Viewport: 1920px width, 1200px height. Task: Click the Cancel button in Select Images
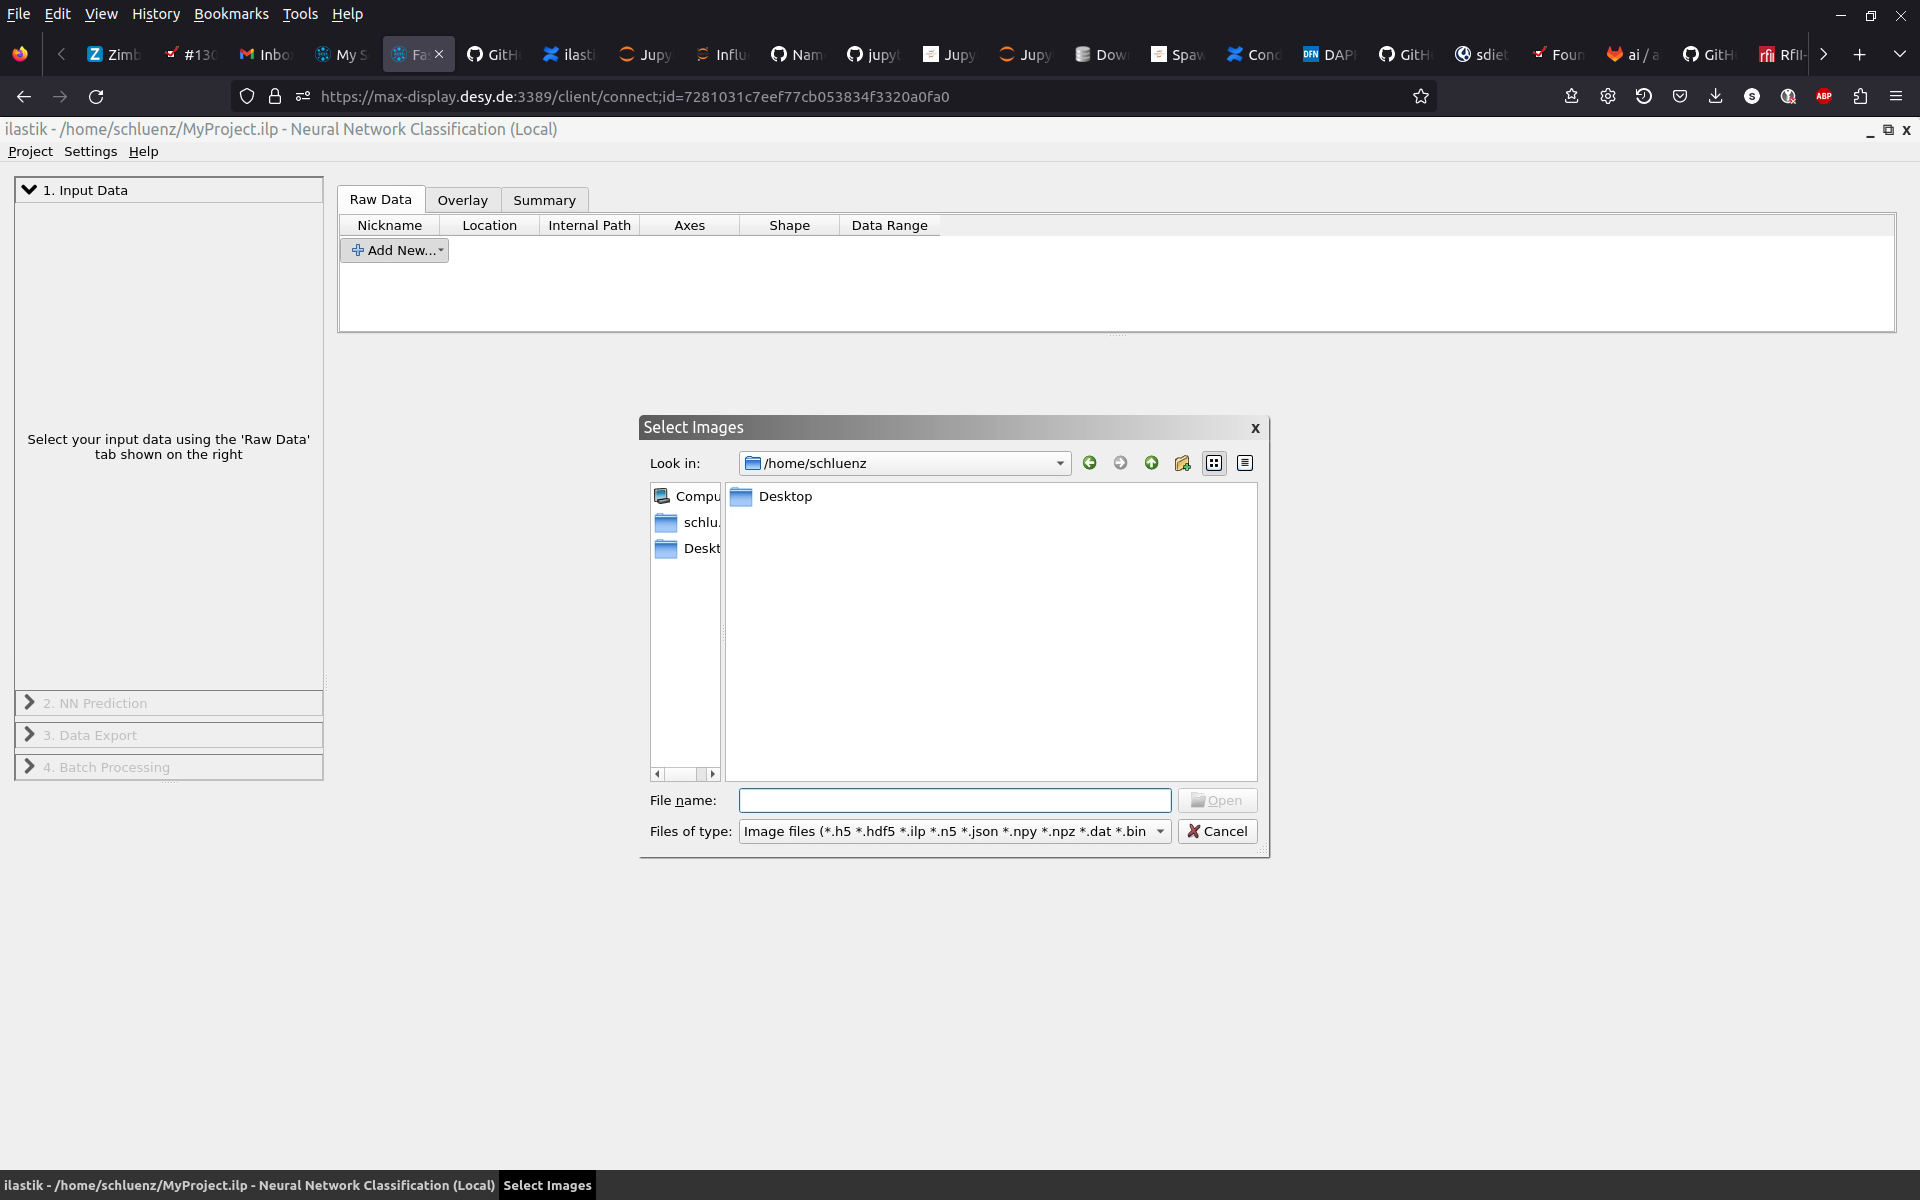(x=1217, y=832)
